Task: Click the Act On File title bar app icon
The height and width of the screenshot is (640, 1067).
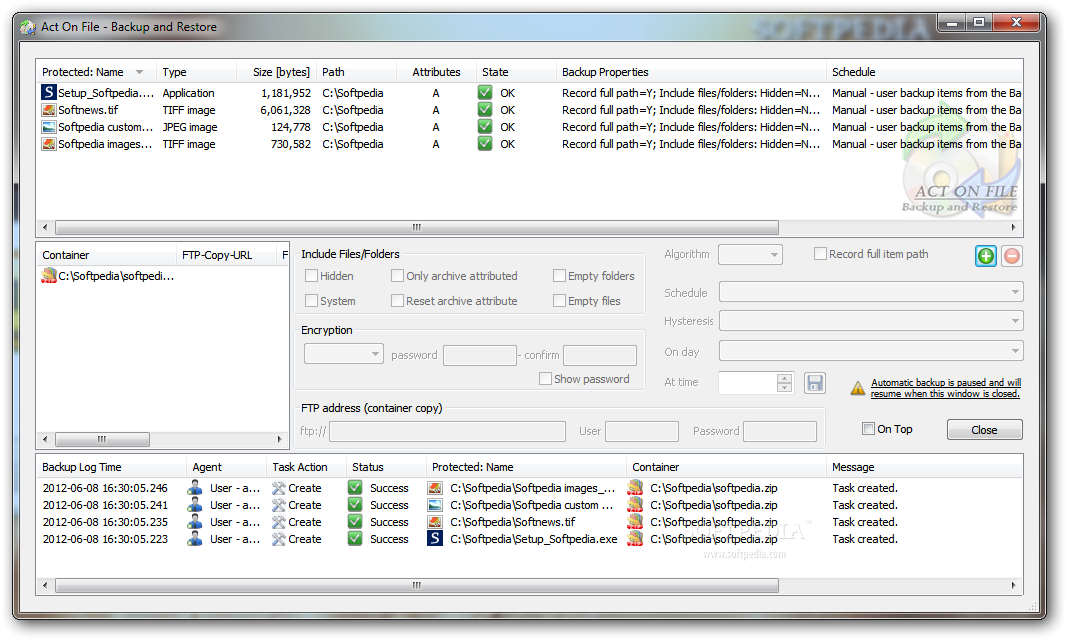Action: pyautogui.click(x=28, y=27)
